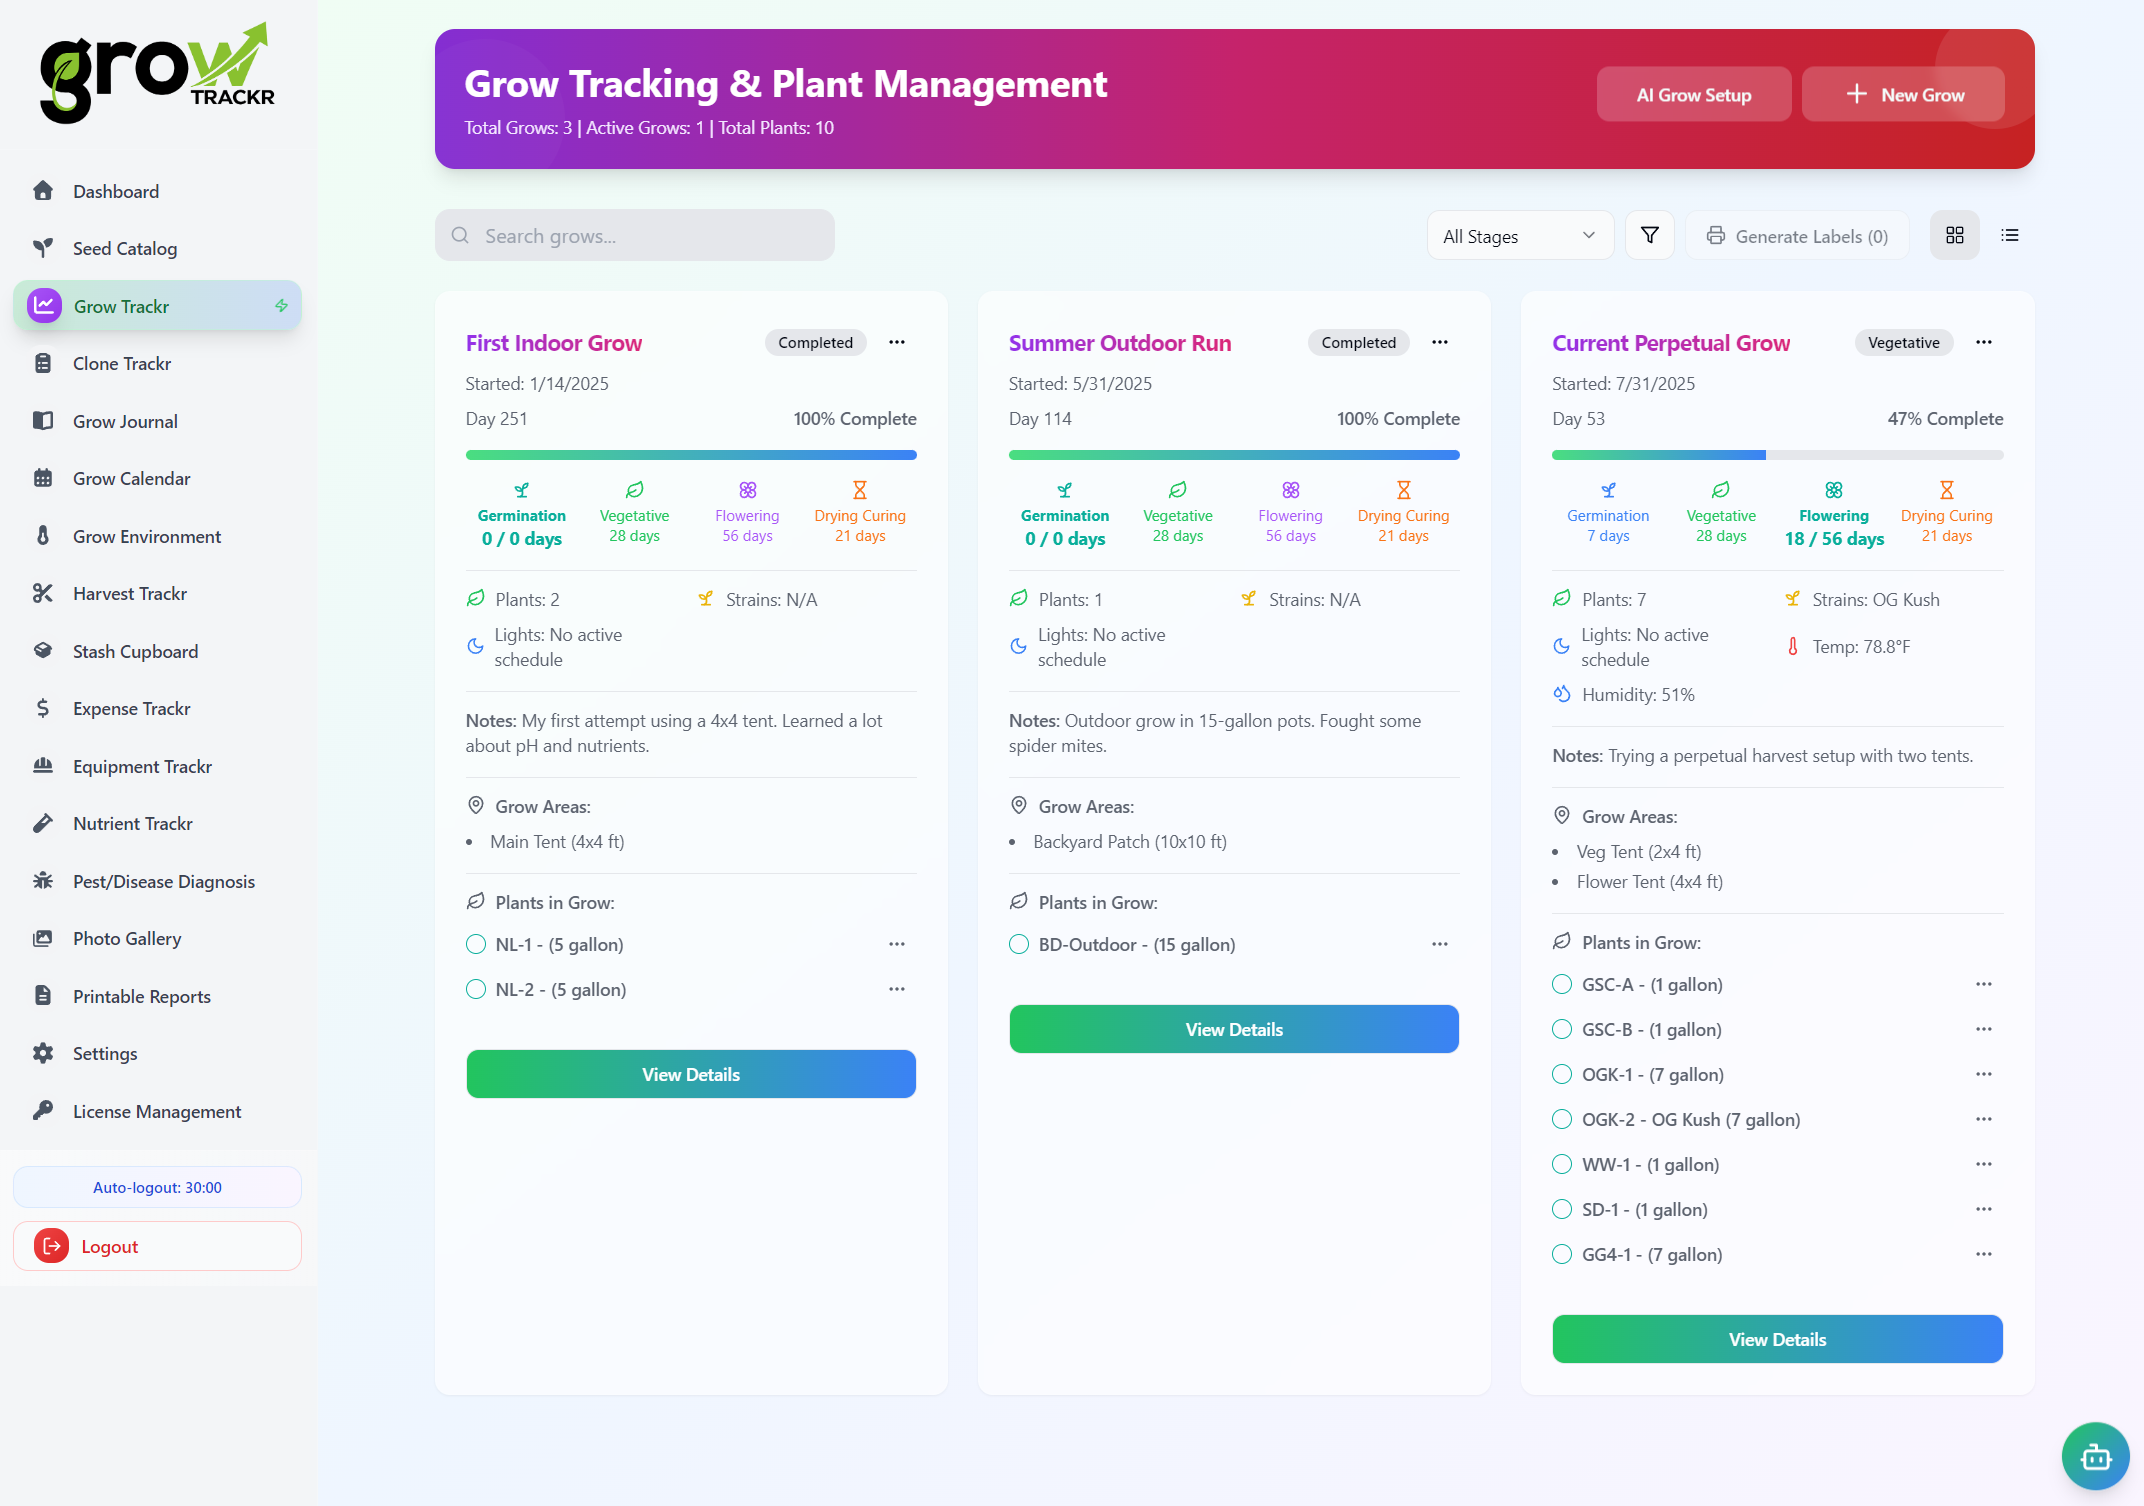Screen dimensions: 2144x1506
Task: Click the Dashboard home icon
Action: click(x=43, y=191)
